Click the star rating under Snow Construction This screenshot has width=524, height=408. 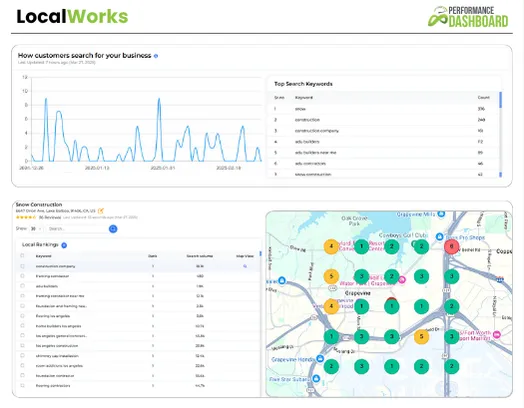(x=26, y=218)
